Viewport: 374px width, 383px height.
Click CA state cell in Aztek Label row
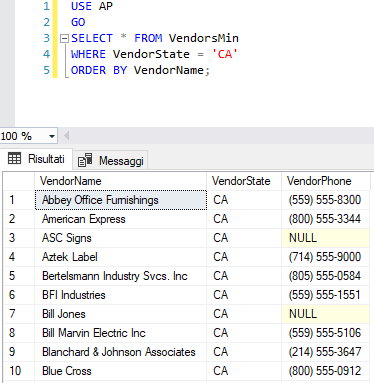click(x=244, y=257)
